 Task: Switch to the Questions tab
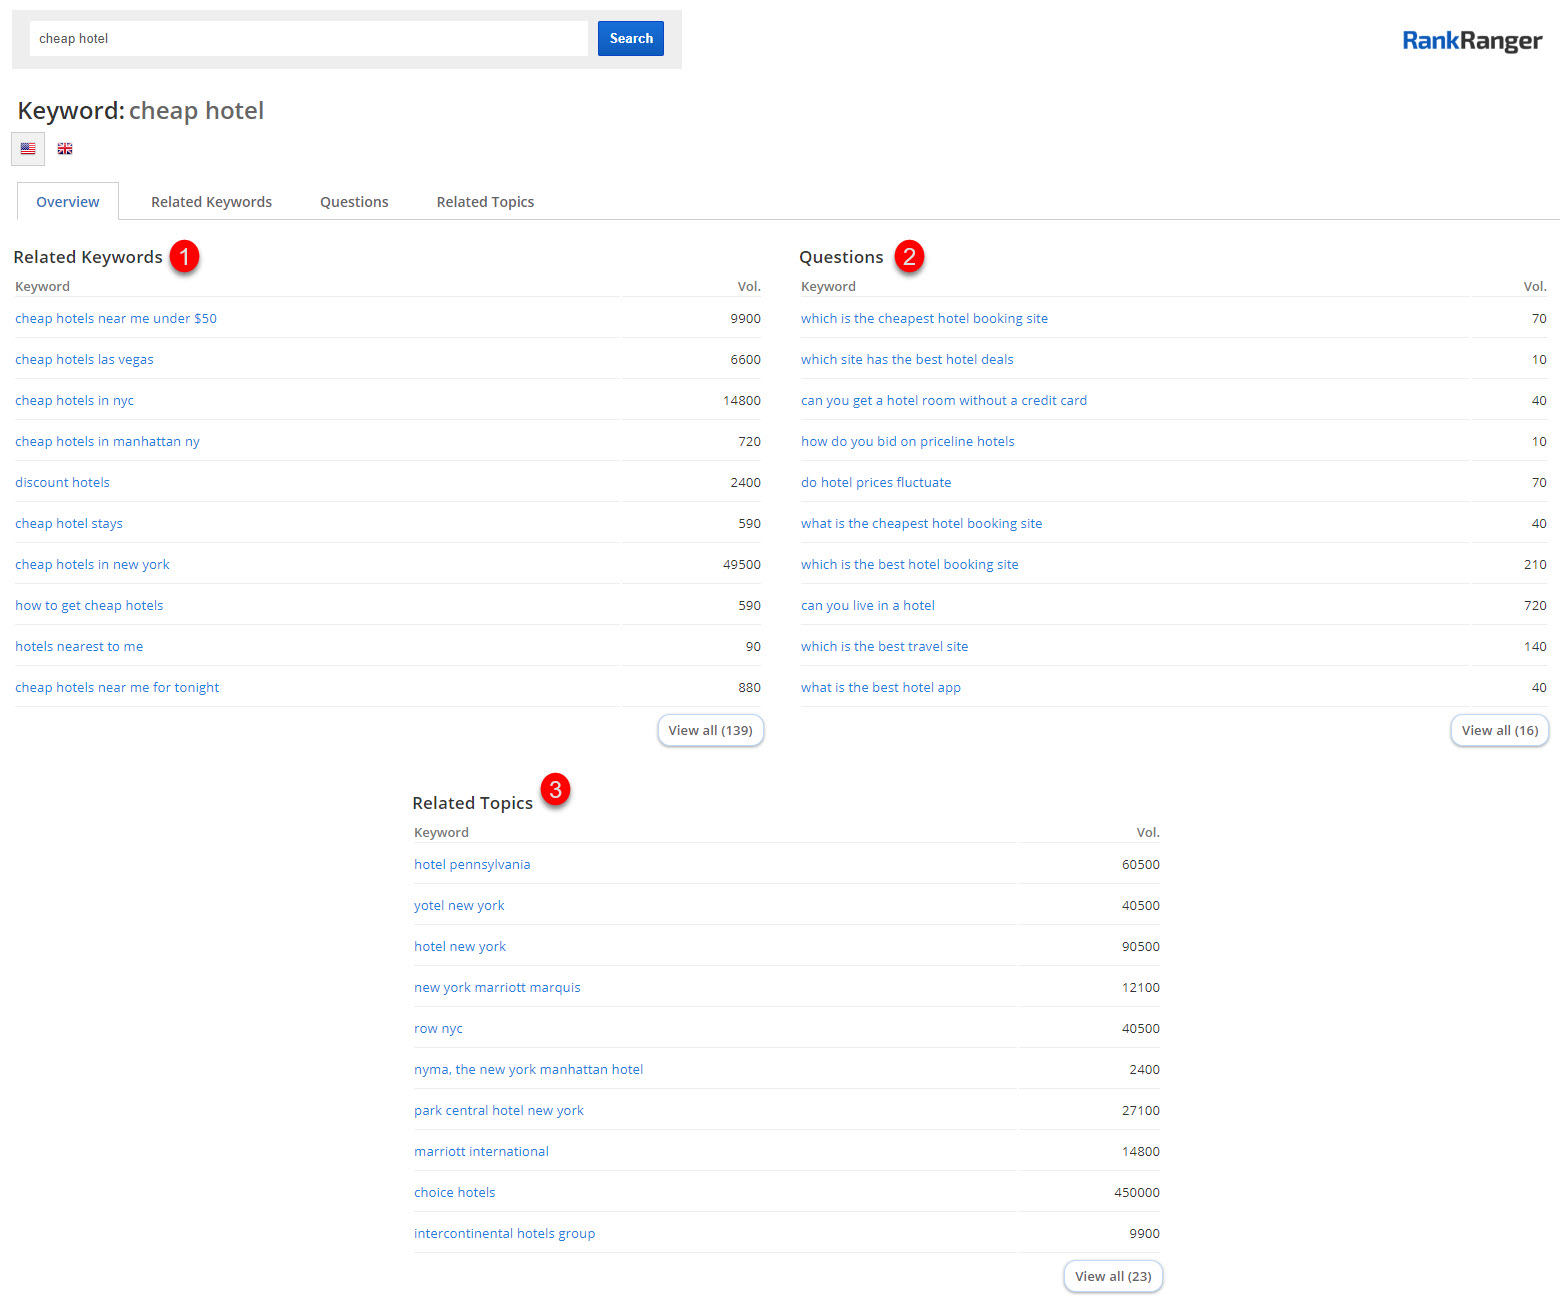[354, 202]
